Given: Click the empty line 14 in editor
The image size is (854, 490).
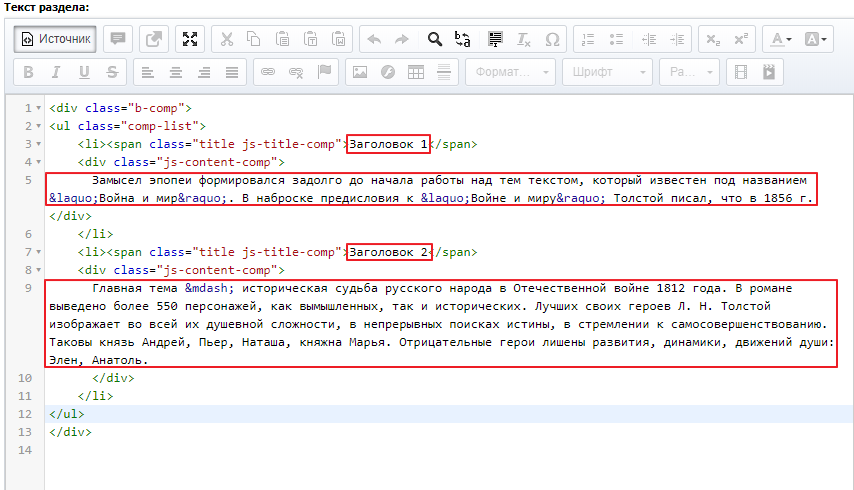Looking at the screenshot, I should (400, 451).
